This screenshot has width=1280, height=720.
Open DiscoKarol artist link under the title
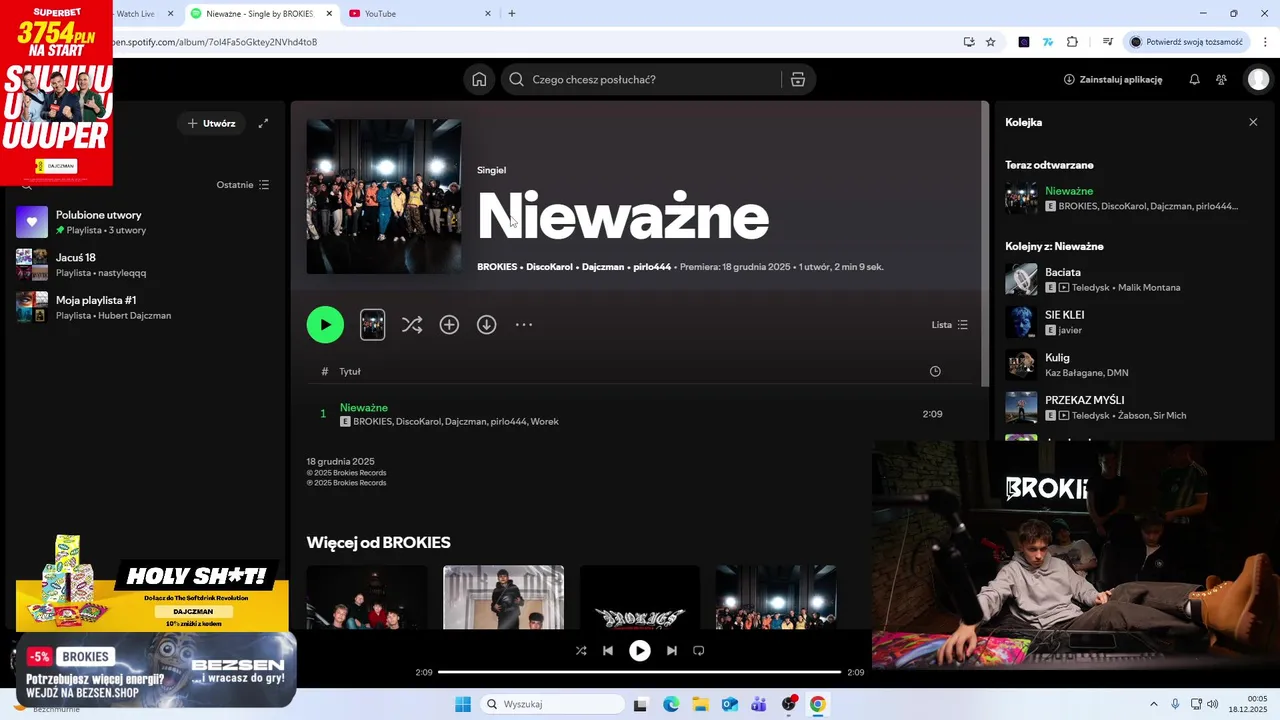(549, 267)
